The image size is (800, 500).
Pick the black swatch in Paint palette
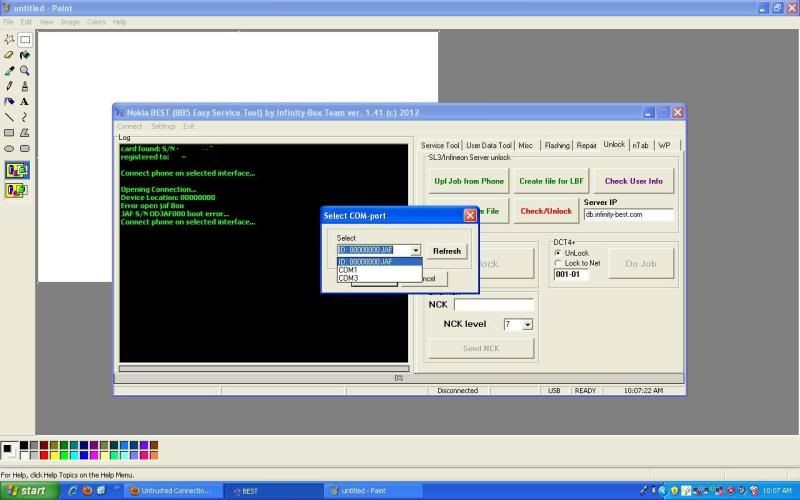[x=24, y=445]
